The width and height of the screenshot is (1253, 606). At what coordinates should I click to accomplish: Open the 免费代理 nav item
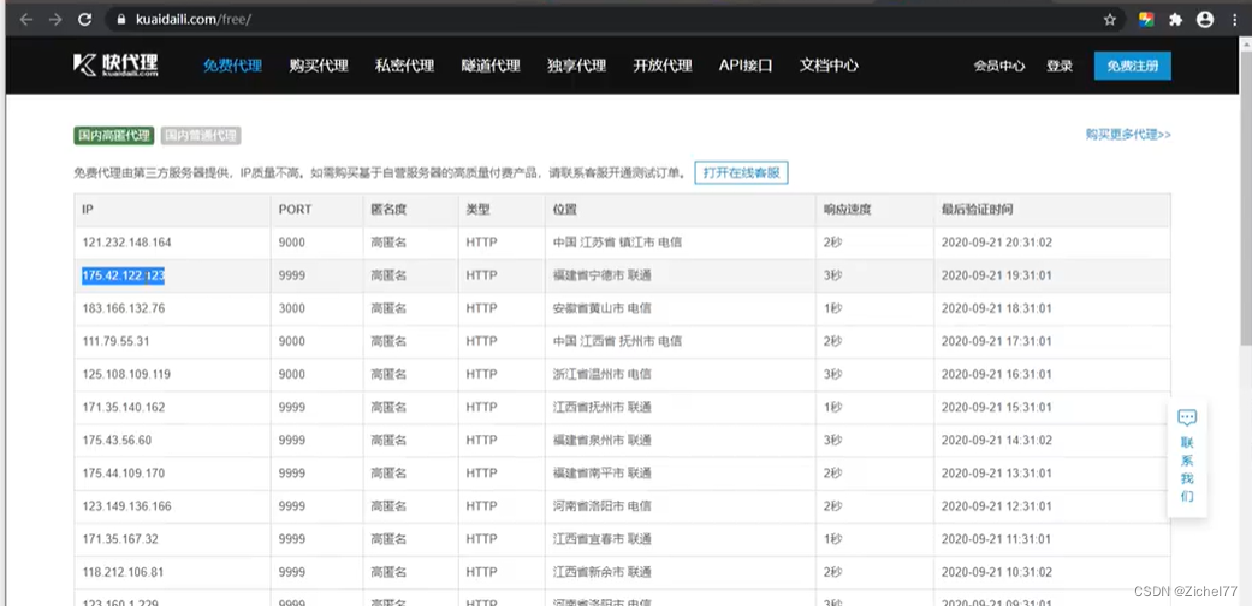point(232,66)
